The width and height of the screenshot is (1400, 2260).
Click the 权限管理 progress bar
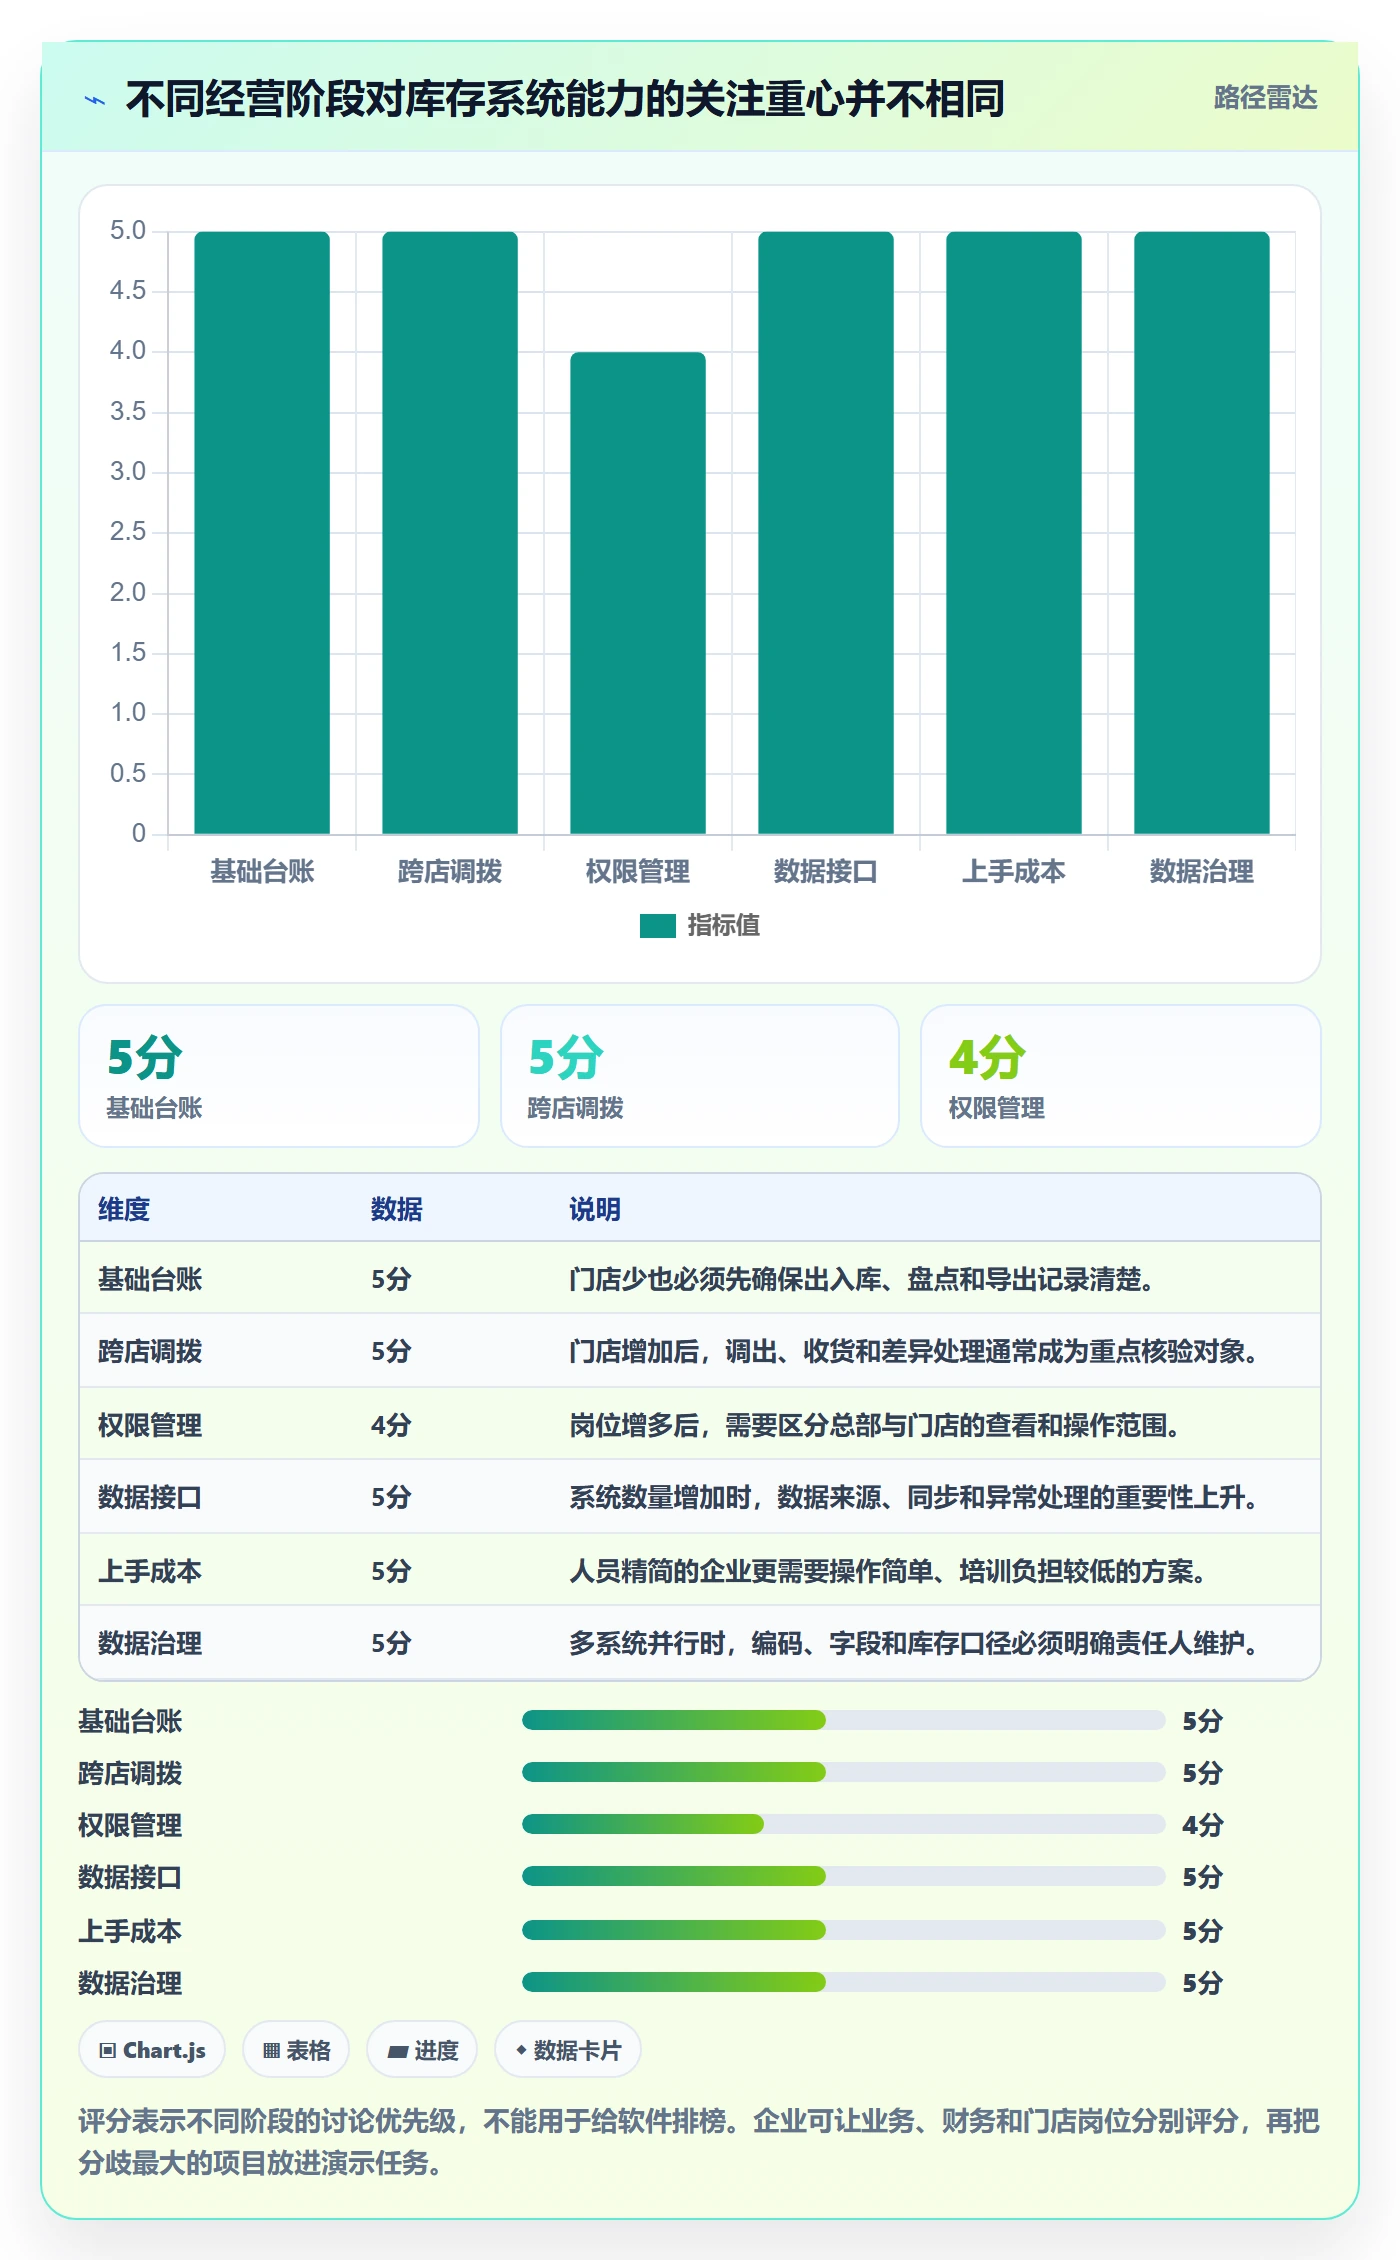tap(843, 1824)
